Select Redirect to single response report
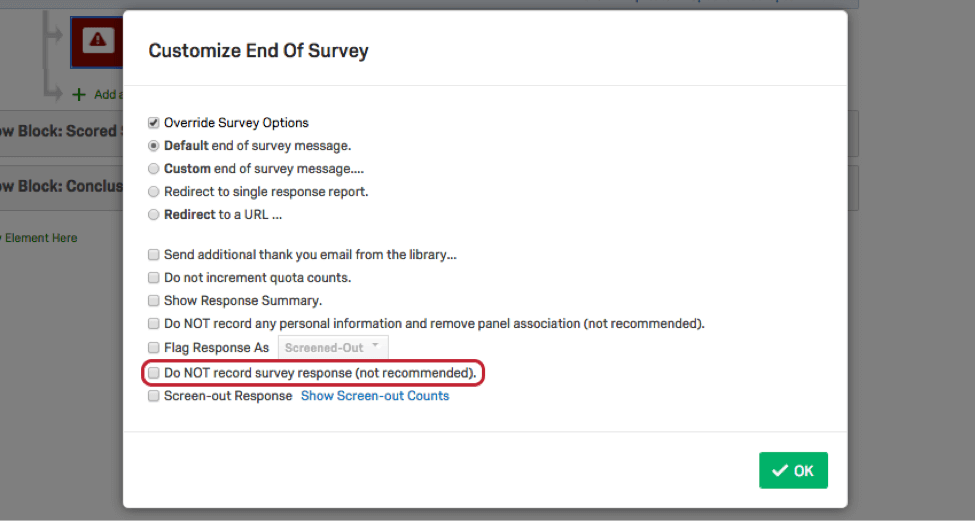975x521 pixels. point(154,192)
